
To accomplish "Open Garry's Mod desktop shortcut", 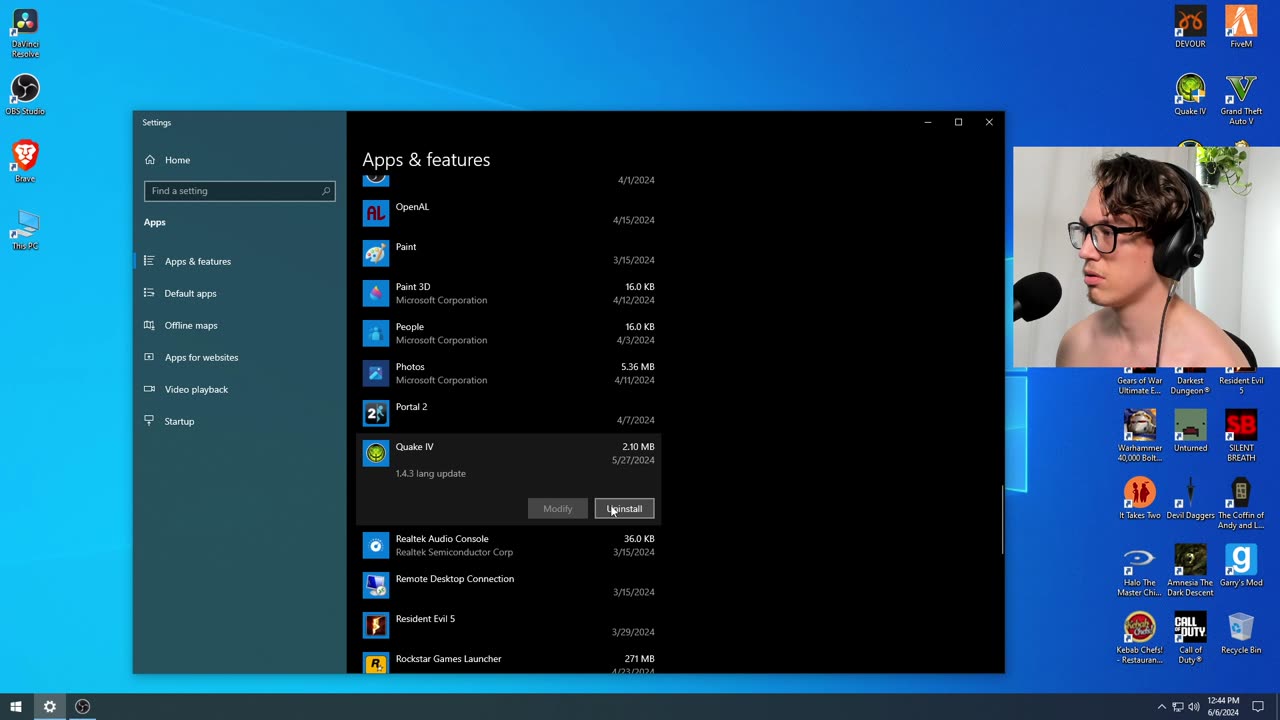I will coord(1241,566).
